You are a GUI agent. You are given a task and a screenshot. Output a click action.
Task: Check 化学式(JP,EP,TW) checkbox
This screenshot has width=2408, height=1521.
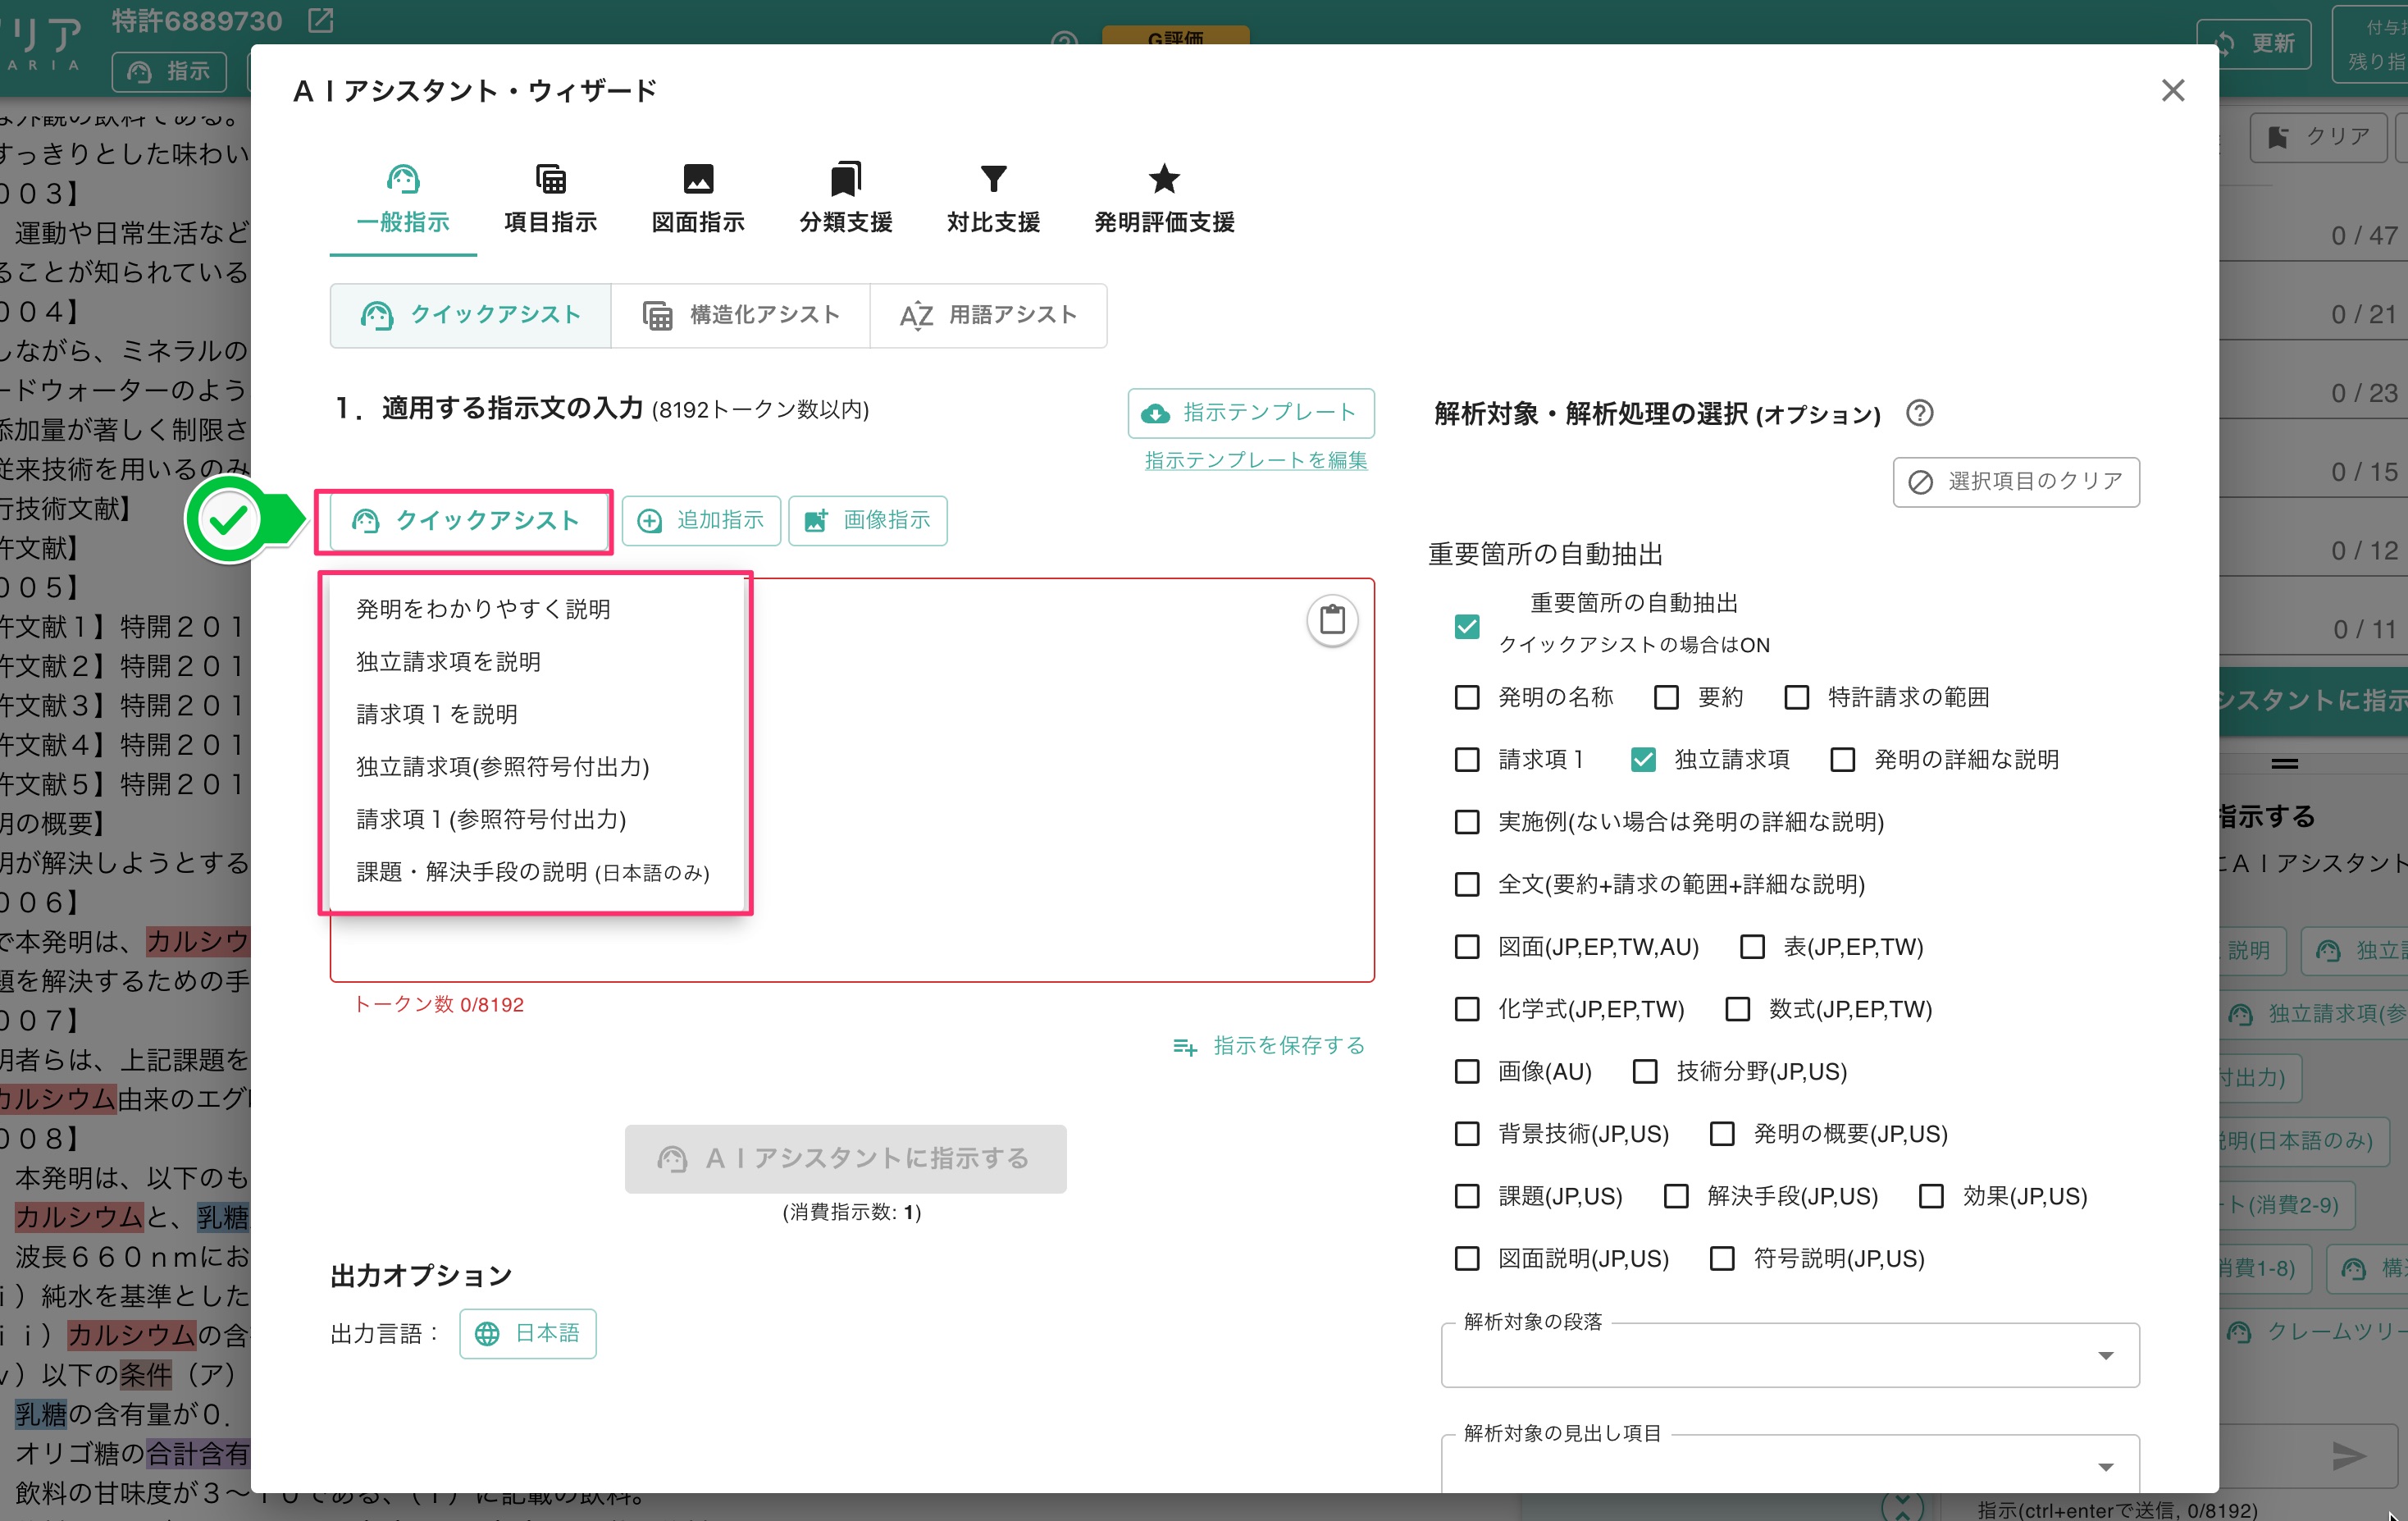click(1467, 1009)
